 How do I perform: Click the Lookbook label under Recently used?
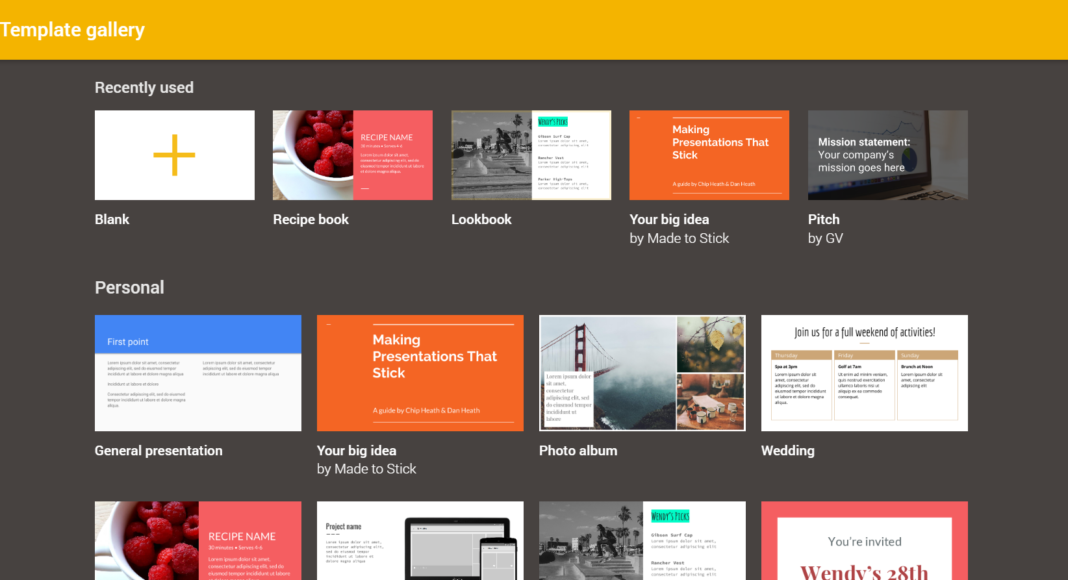(x=481, y=219)
